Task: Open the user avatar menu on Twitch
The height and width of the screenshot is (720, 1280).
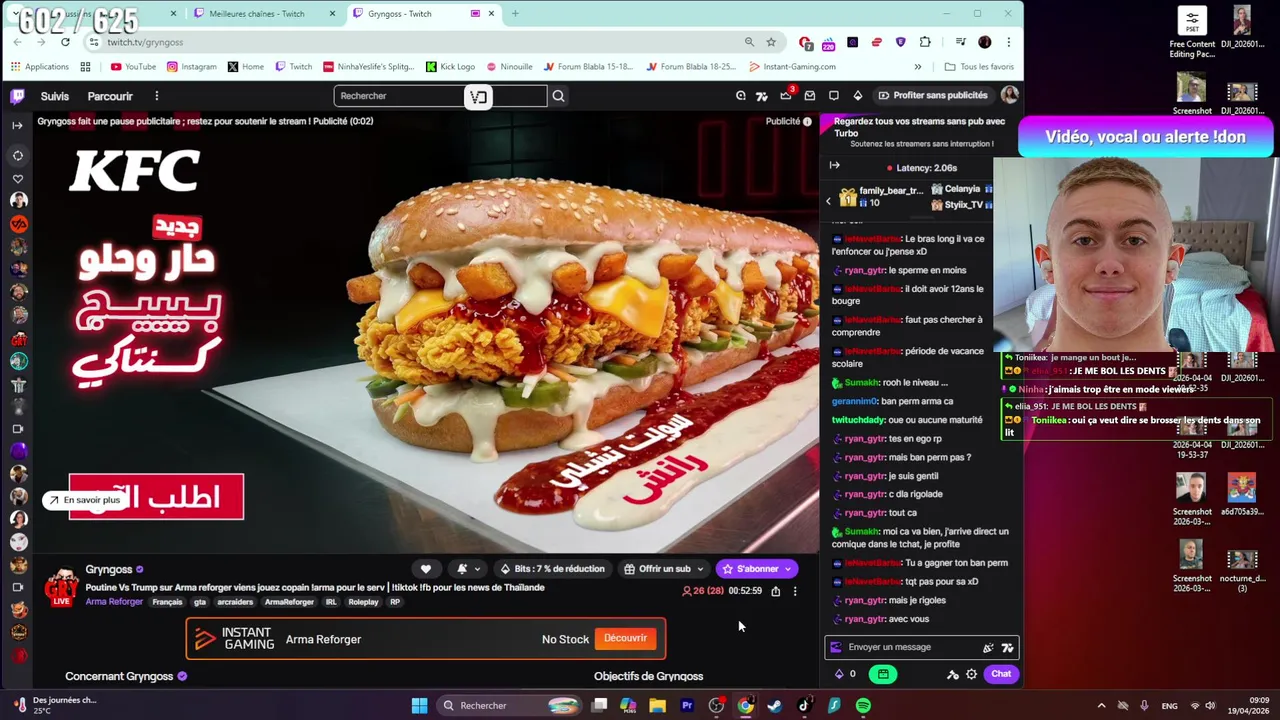Action: (1009, 95)
